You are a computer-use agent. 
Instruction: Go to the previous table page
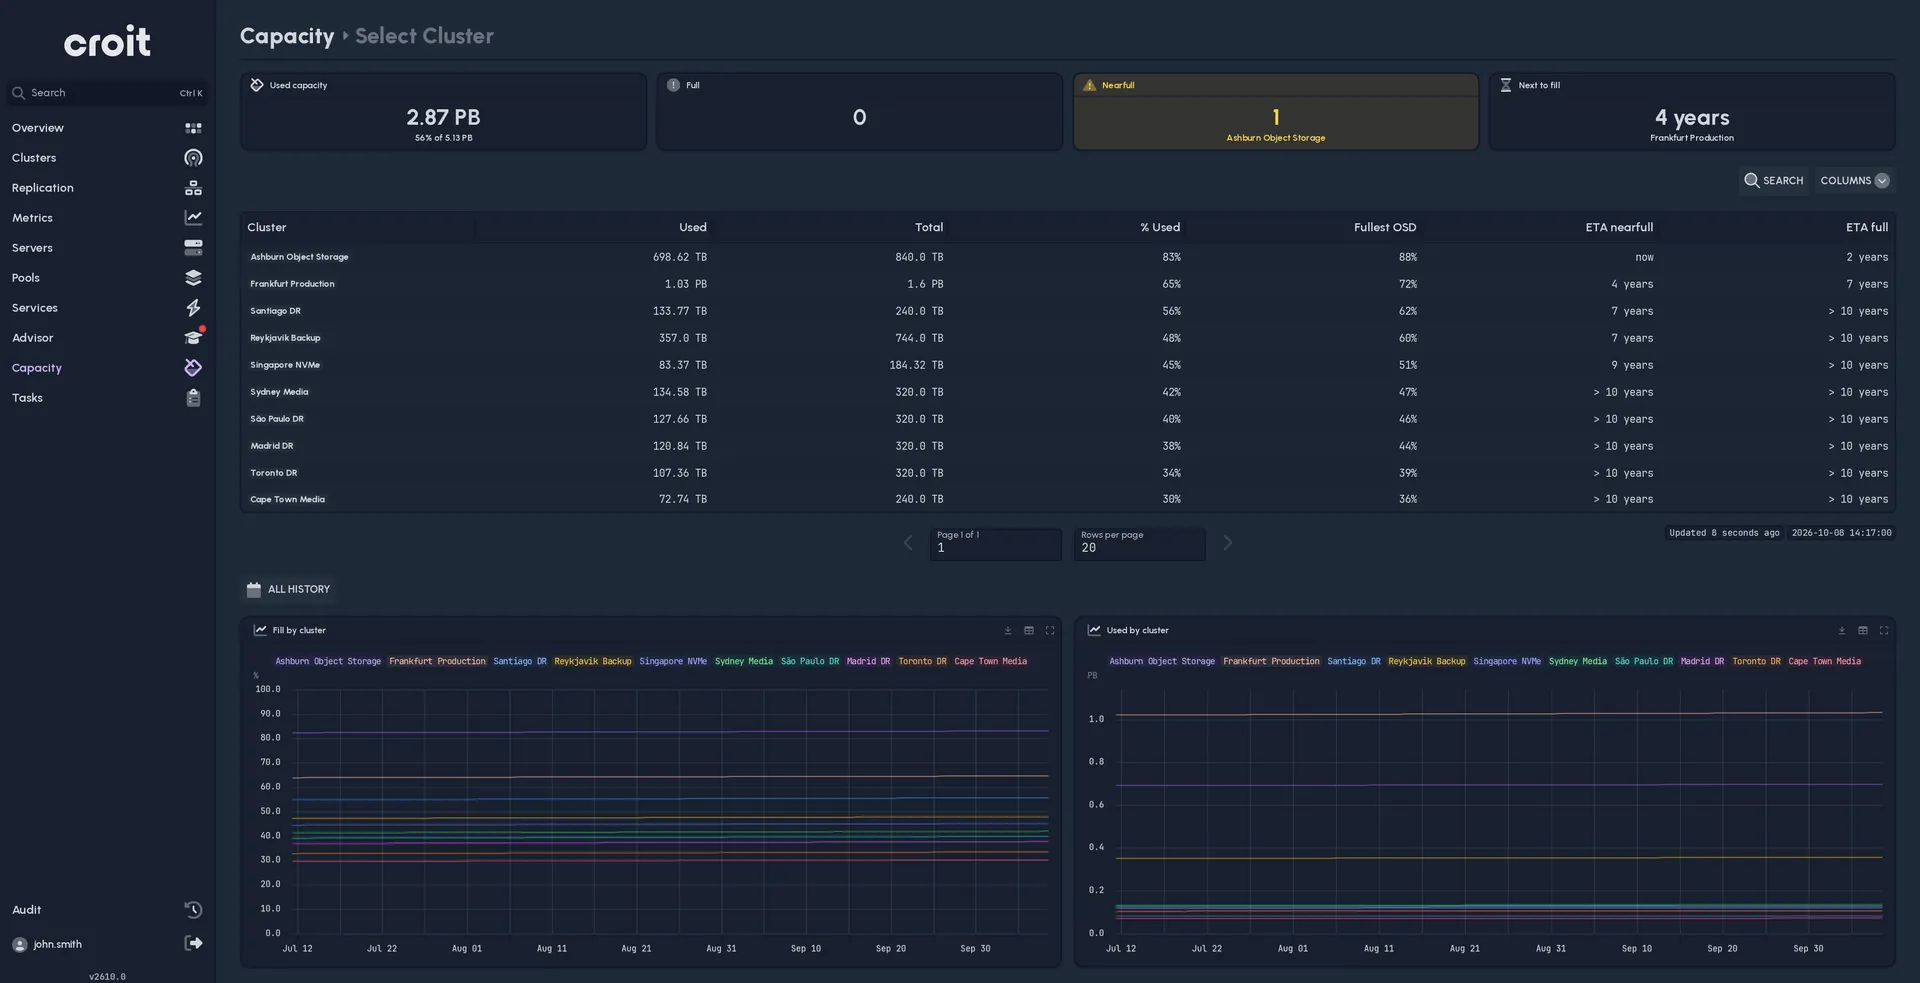click(x=908, y=543)
